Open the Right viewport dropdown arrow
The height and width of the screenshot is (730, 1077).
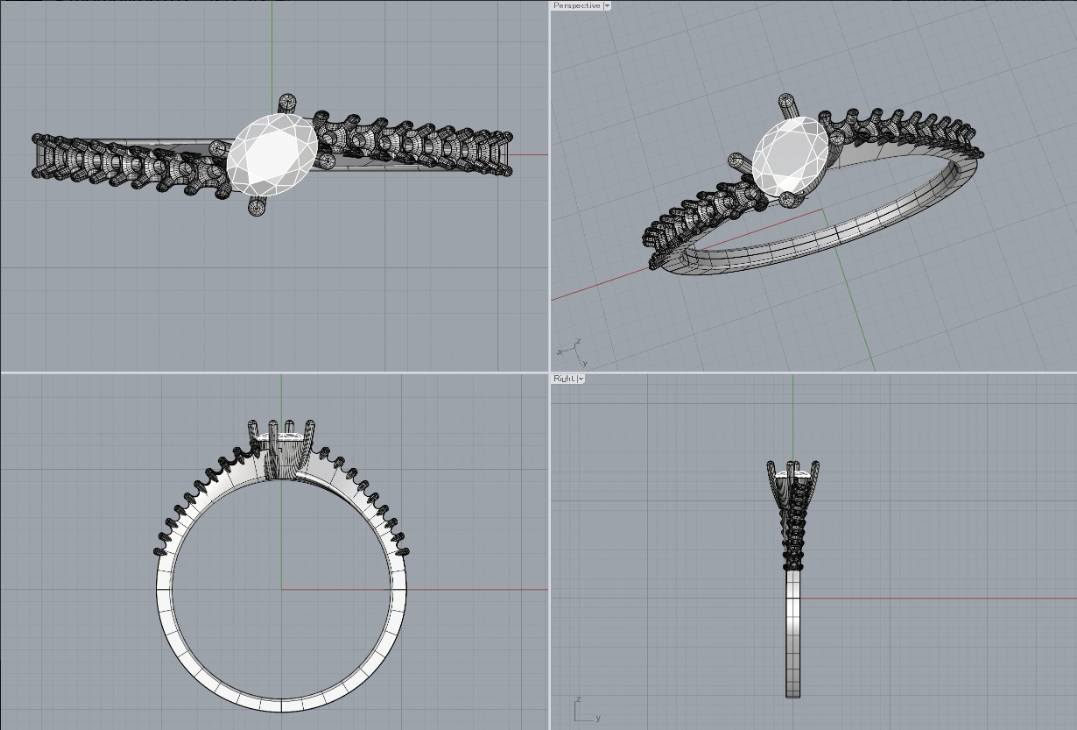coord(581,378)
